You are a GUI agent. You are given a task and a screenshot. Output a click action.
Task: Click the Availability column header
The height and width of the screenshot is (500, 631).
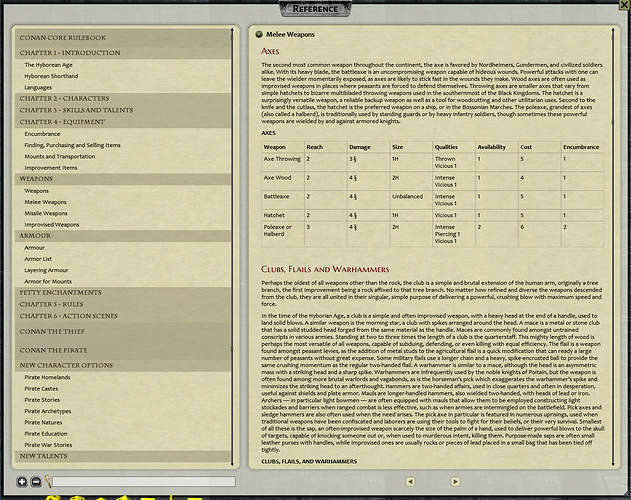(x=497, y=147)
